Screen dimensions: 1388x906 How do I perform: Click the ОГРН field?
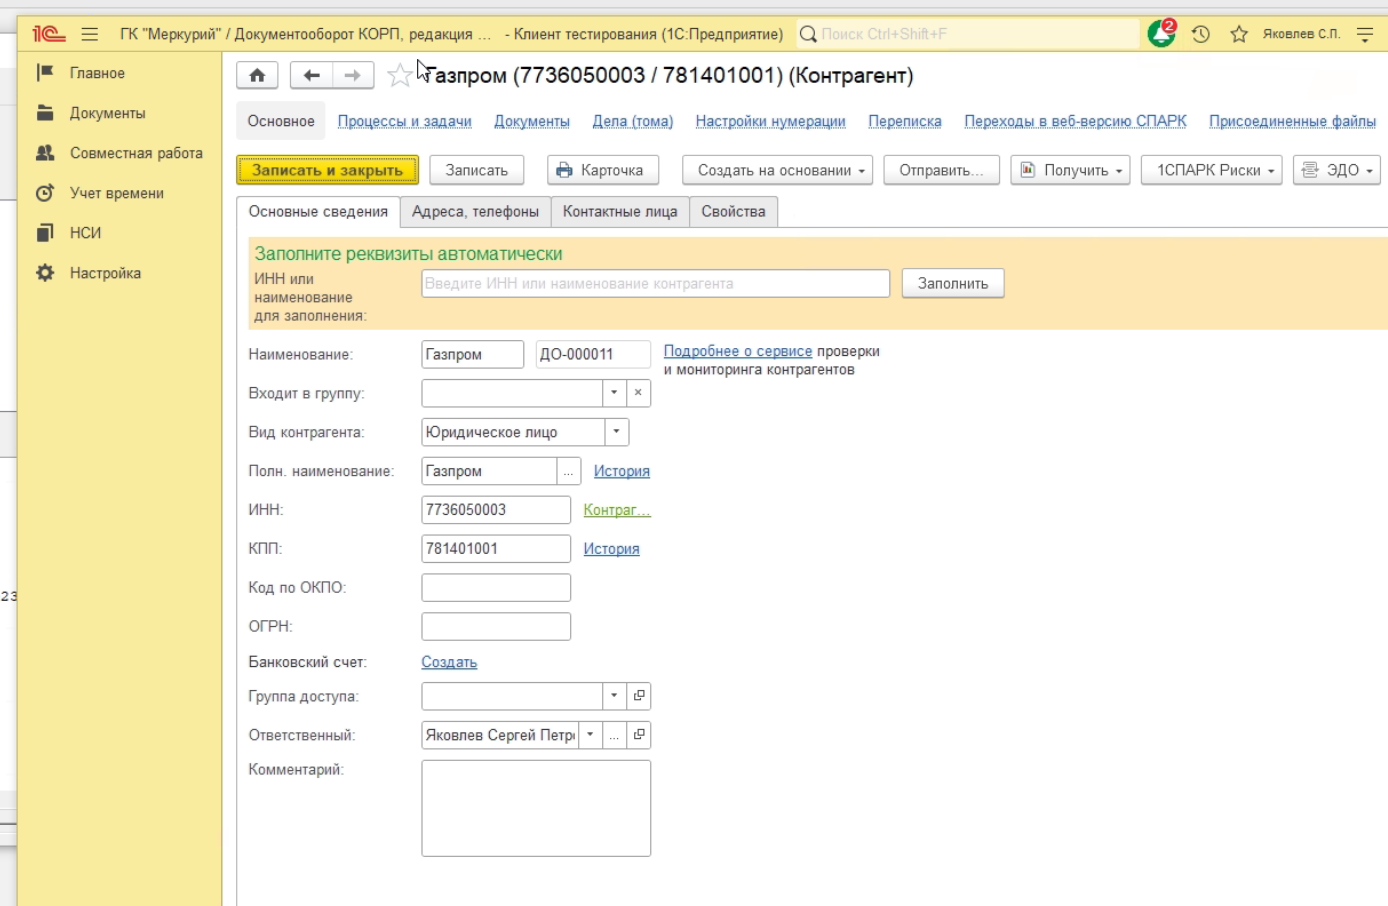click(496, 627)
